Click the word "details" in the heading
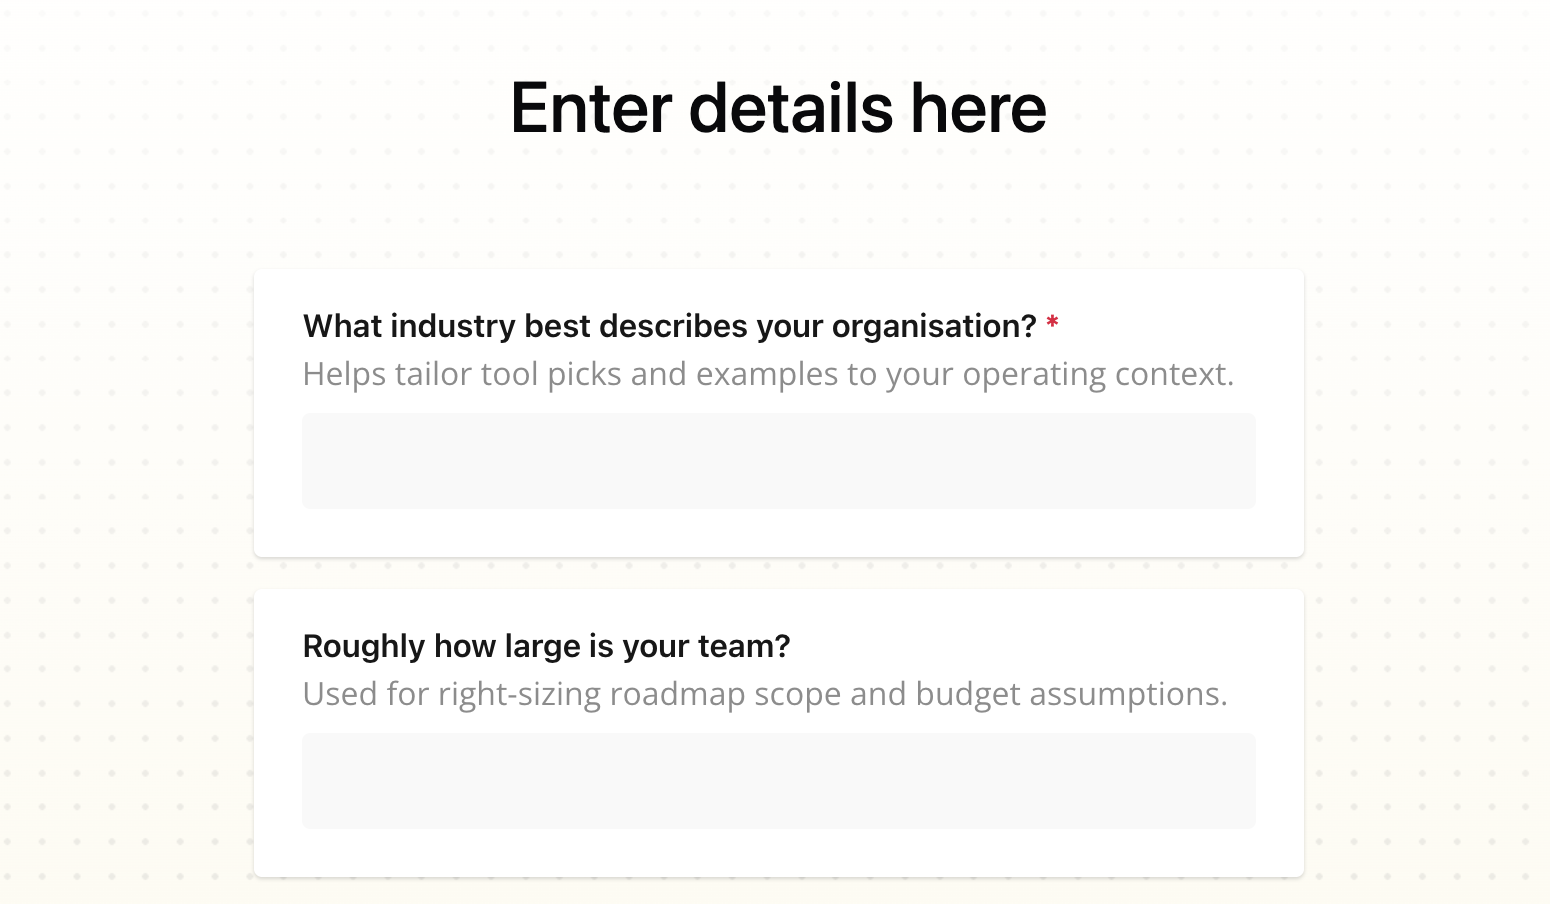 tap(790, 108)
